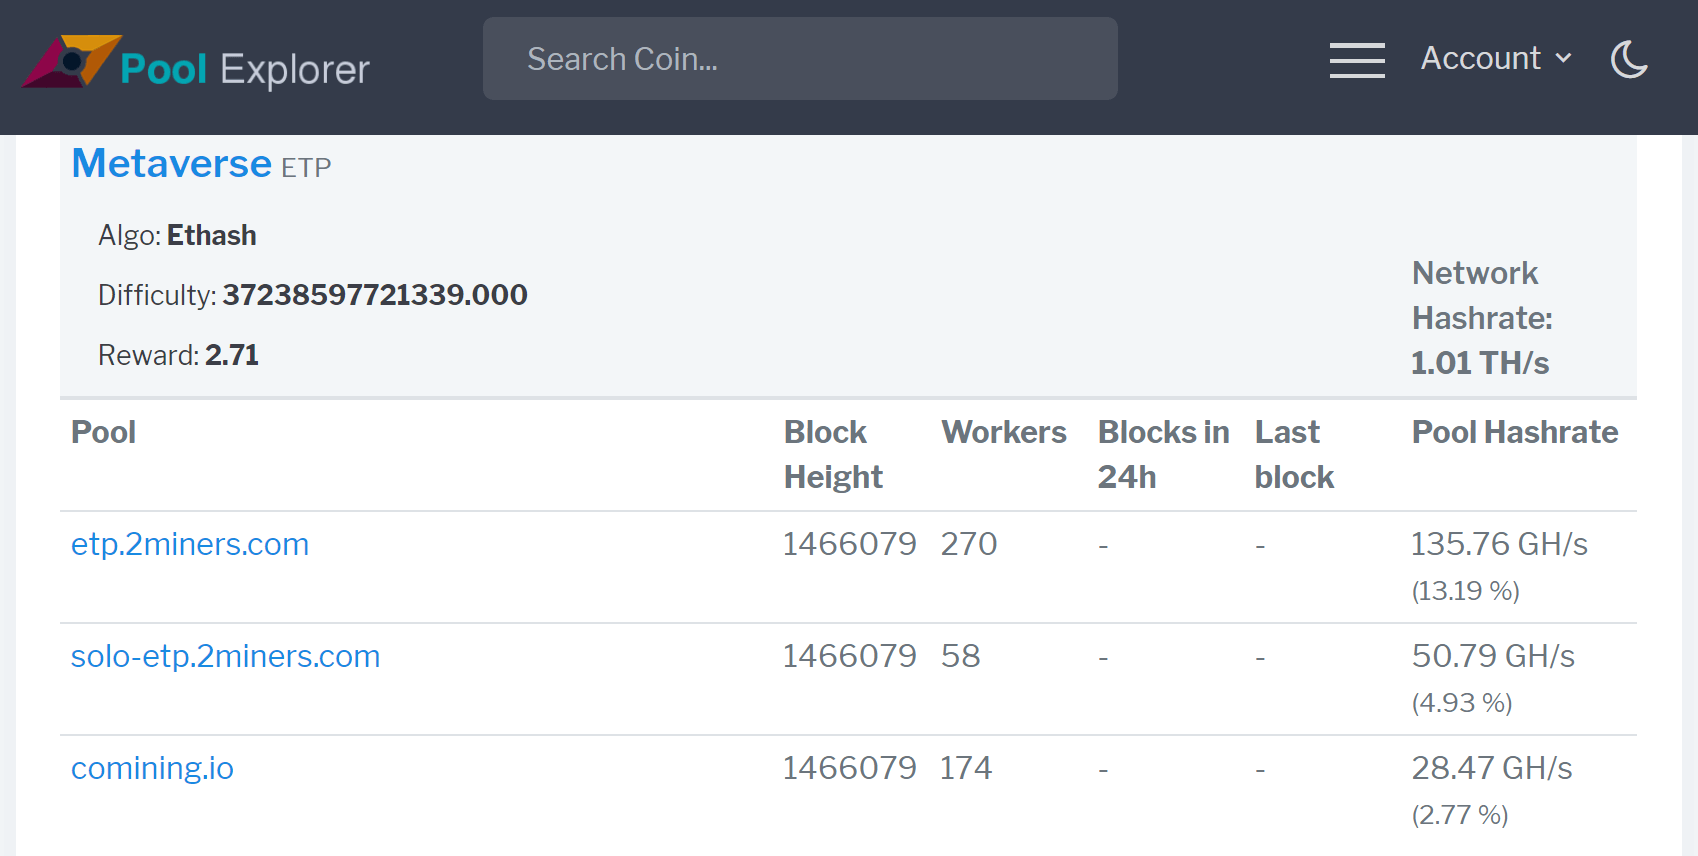Open the comining.io pool link
The width and height of the screenshot is (1698, 856).
point(152,768)
